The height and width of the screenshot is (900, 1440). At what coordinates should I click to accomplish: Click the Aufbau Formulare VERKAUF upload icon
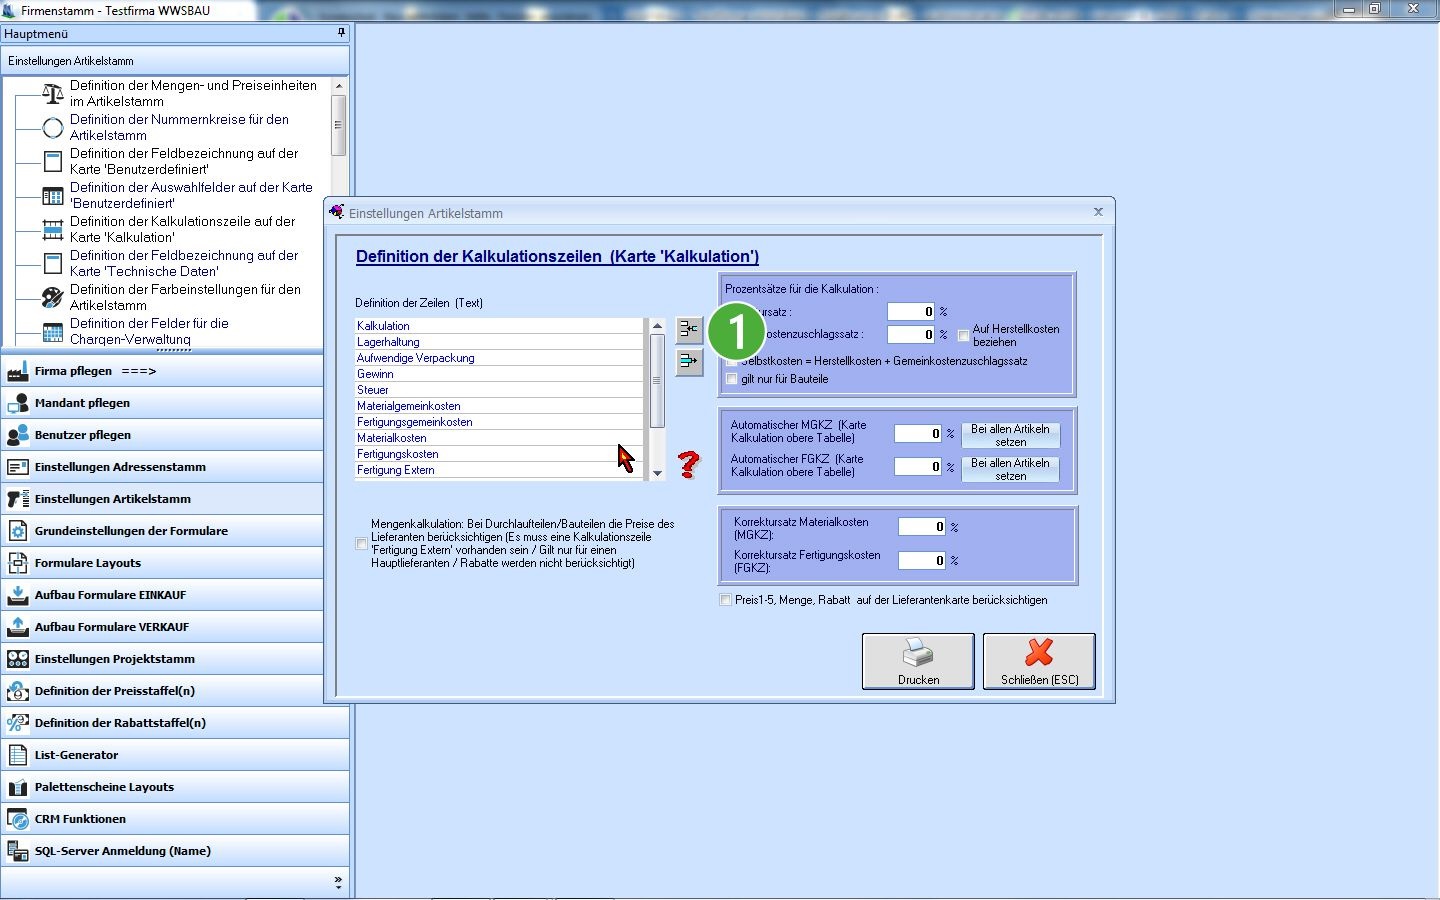(x=18, y=627)
